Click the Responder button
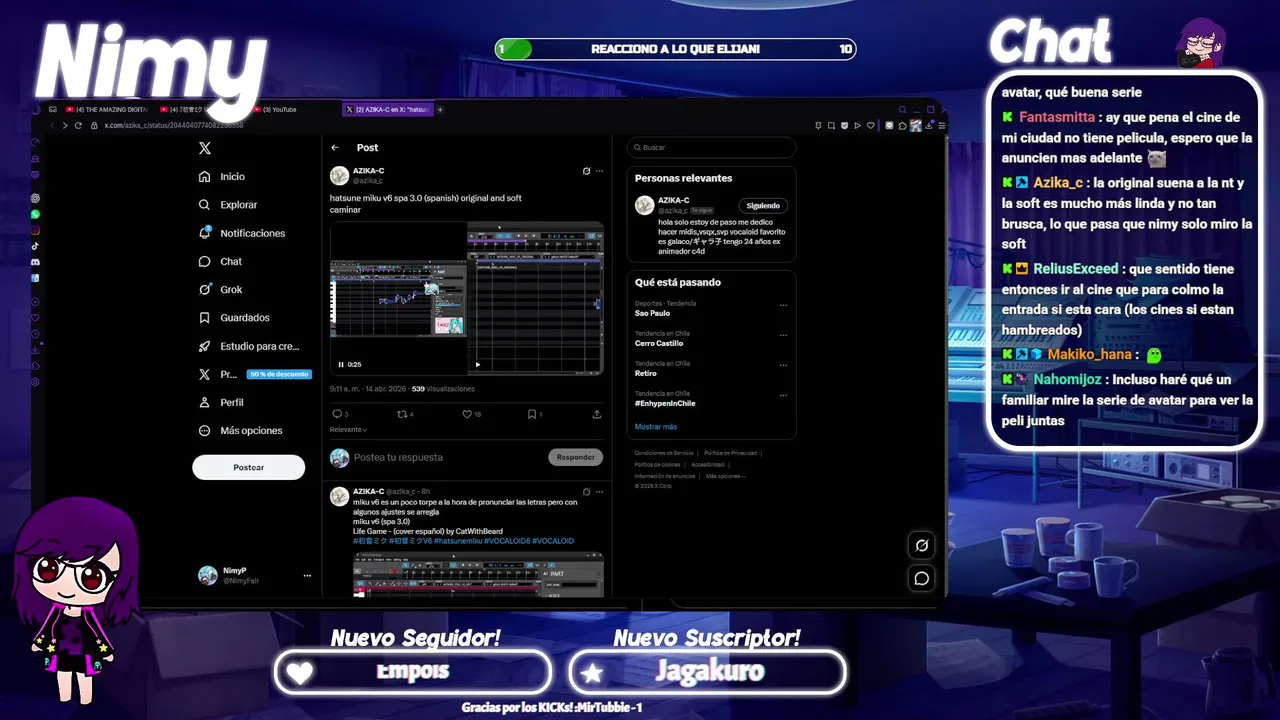1280x720 pixels. [575, 457]
